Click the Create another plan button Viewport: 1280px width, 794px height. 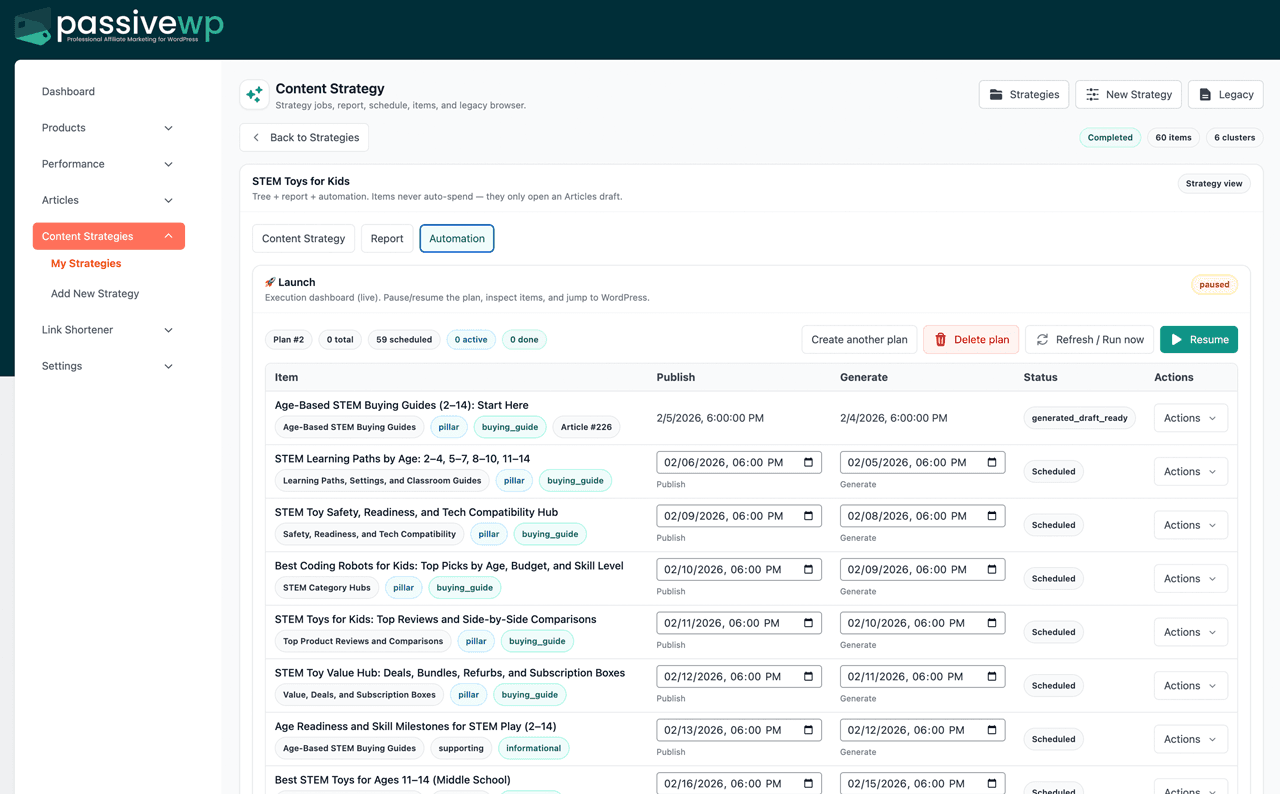tap(858, 339)
